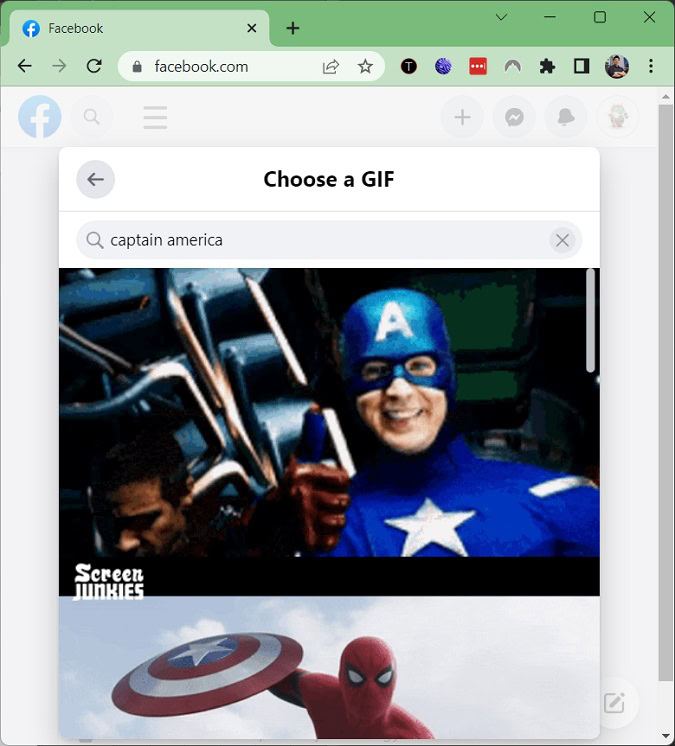
Task: Open a new browser tab
Action: 293,29
